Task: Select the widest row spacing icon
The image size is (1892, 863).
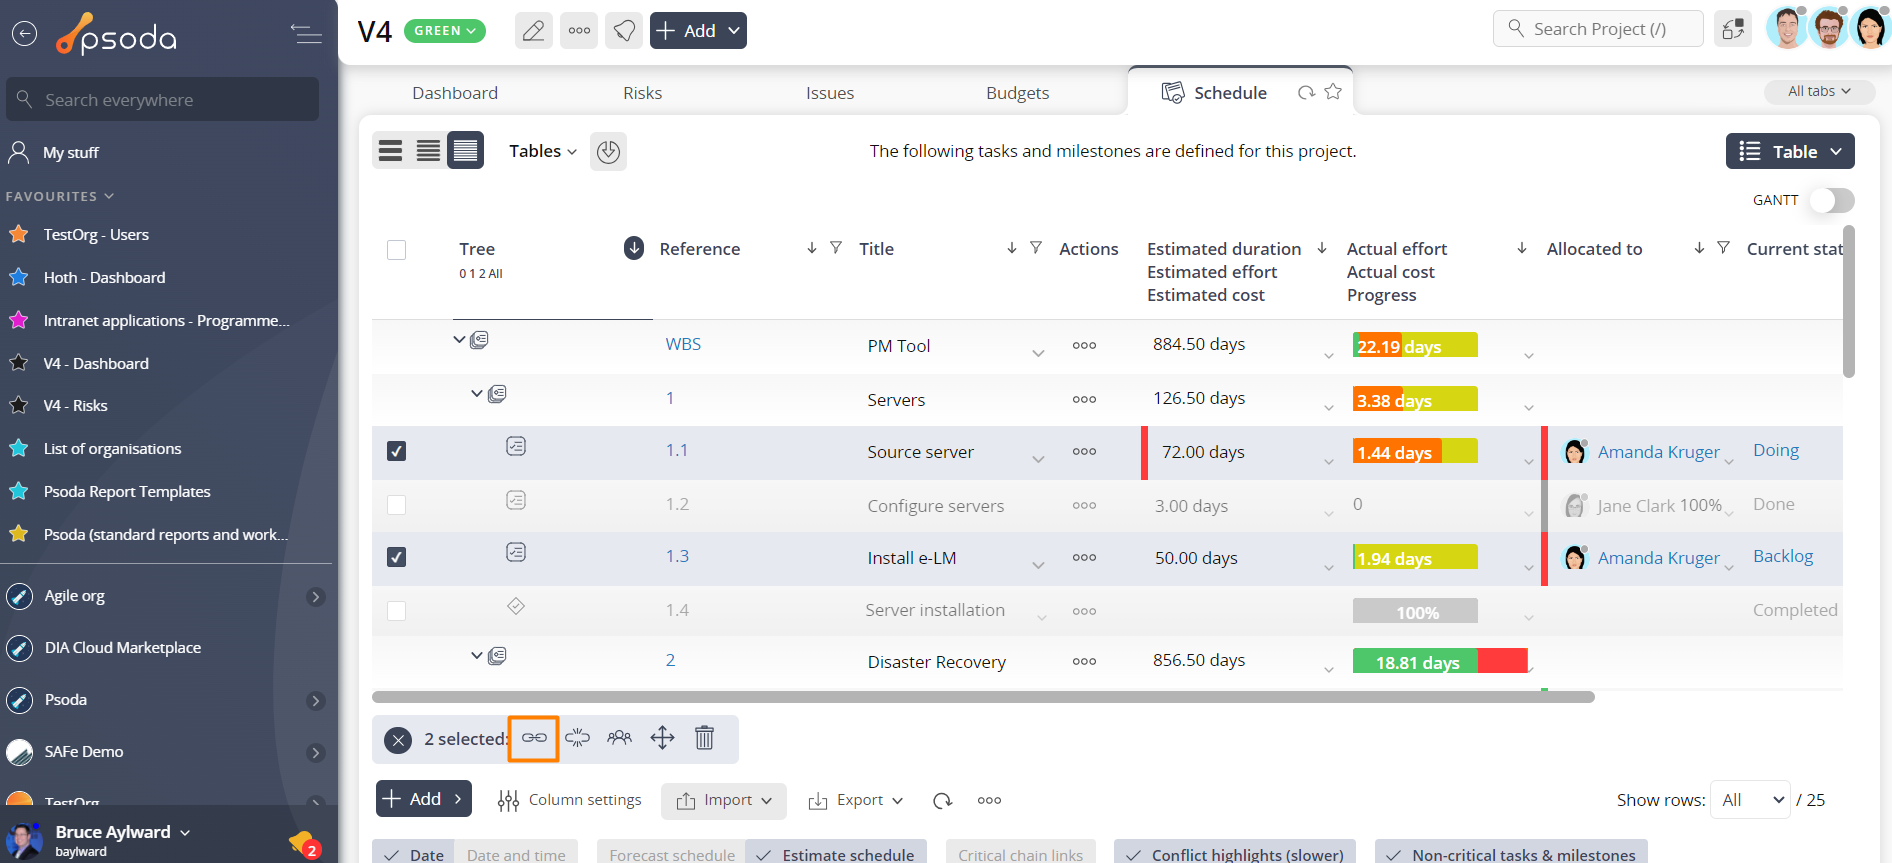Action: [x=391, y=151]
